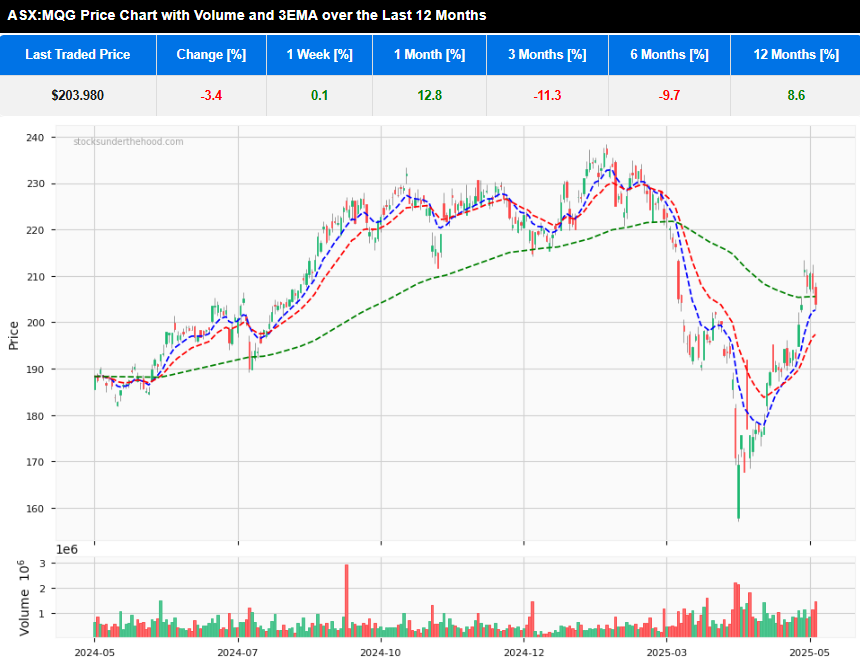
Task: Click the 2025-03 date axis label
Action: click(x=667, y=652)
